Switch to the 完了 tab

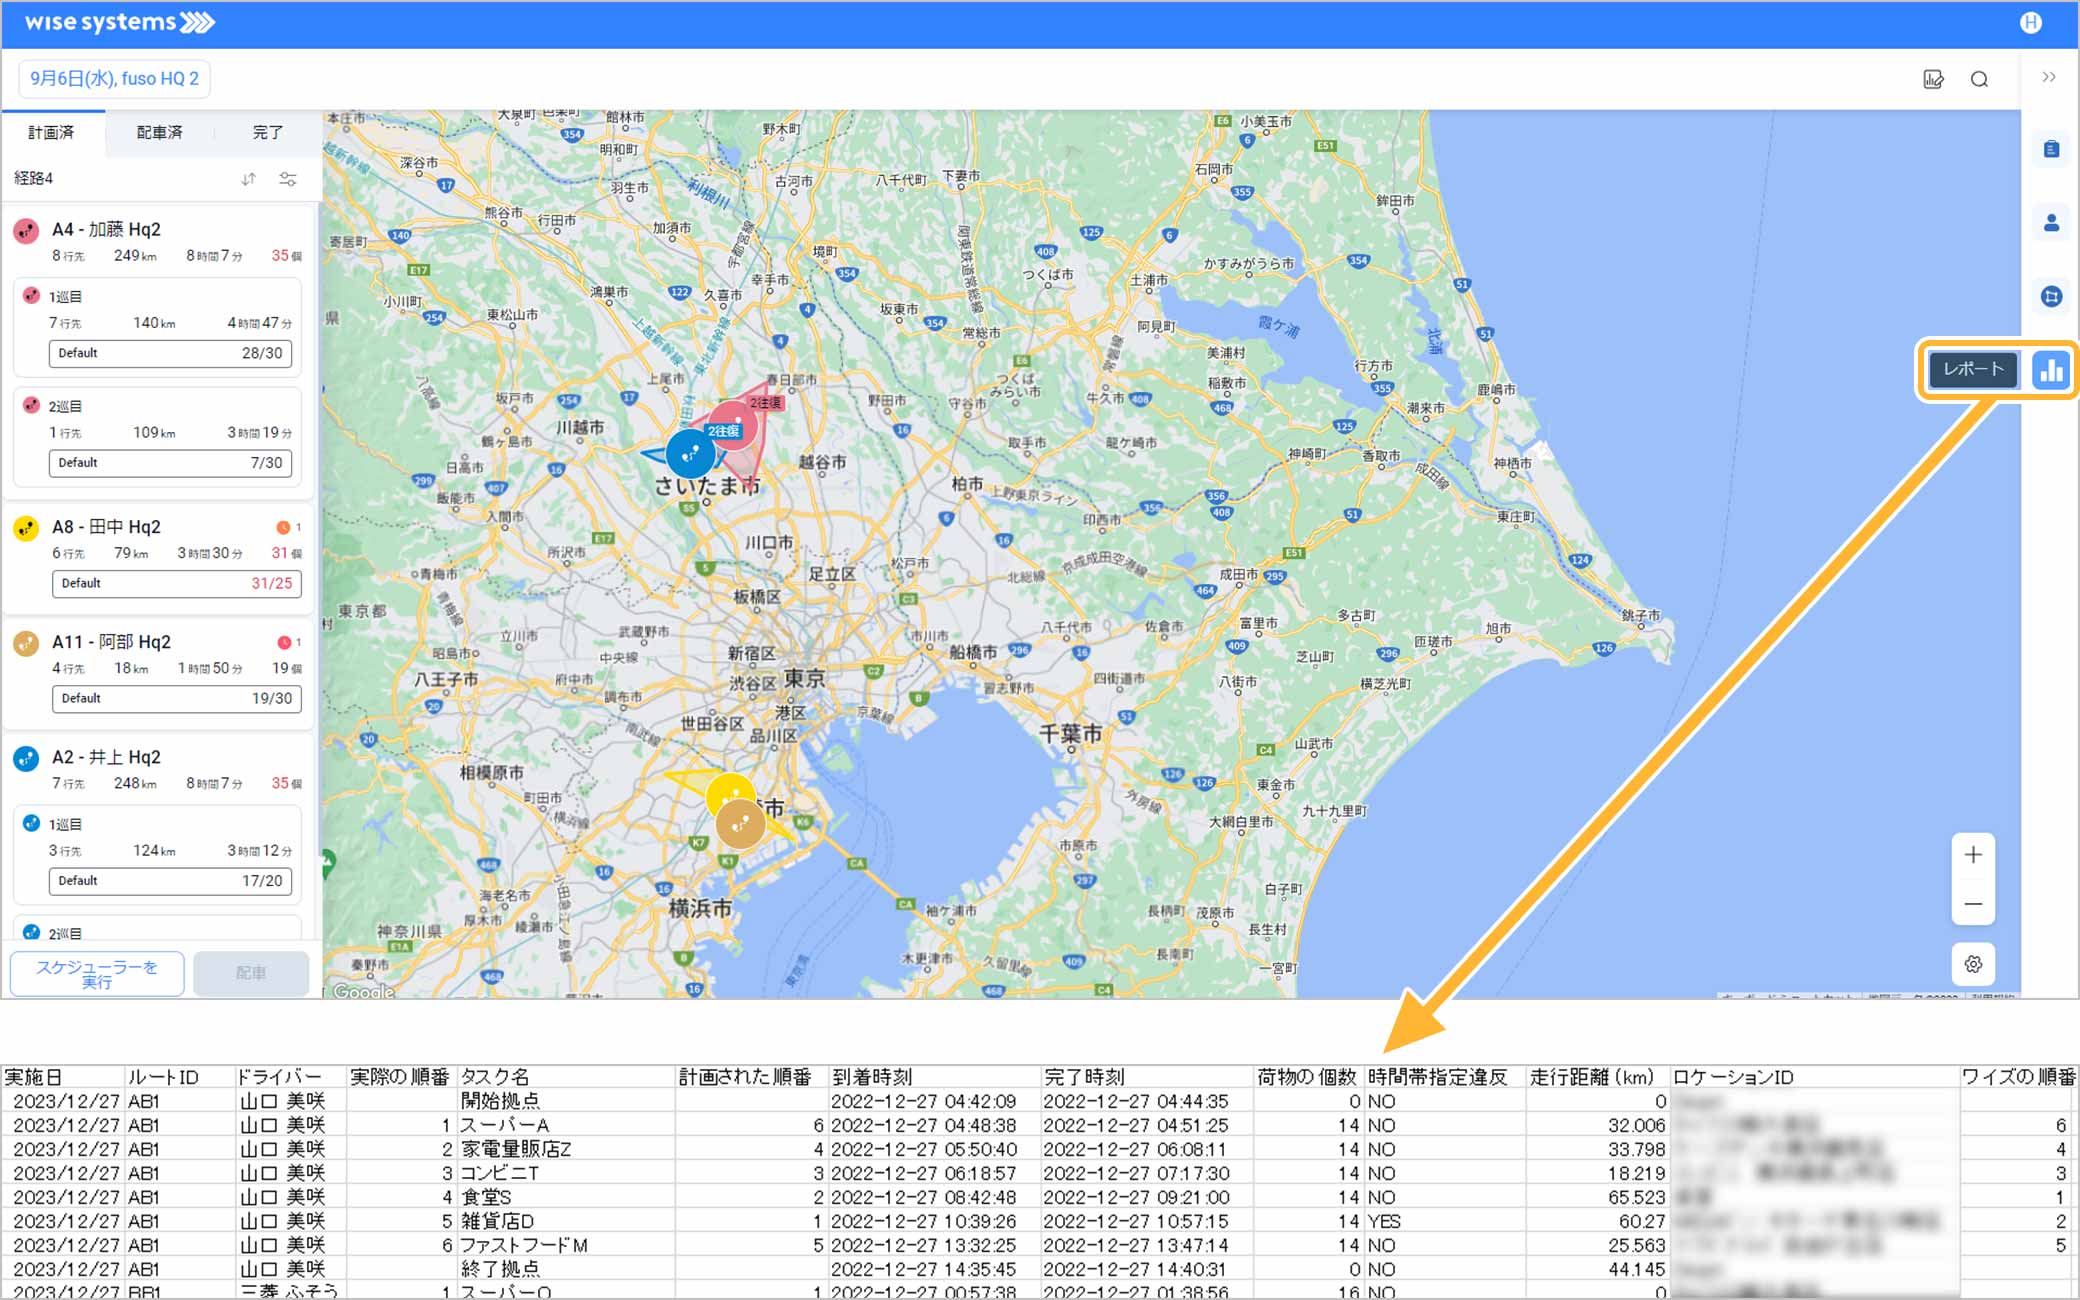[267, 133]
